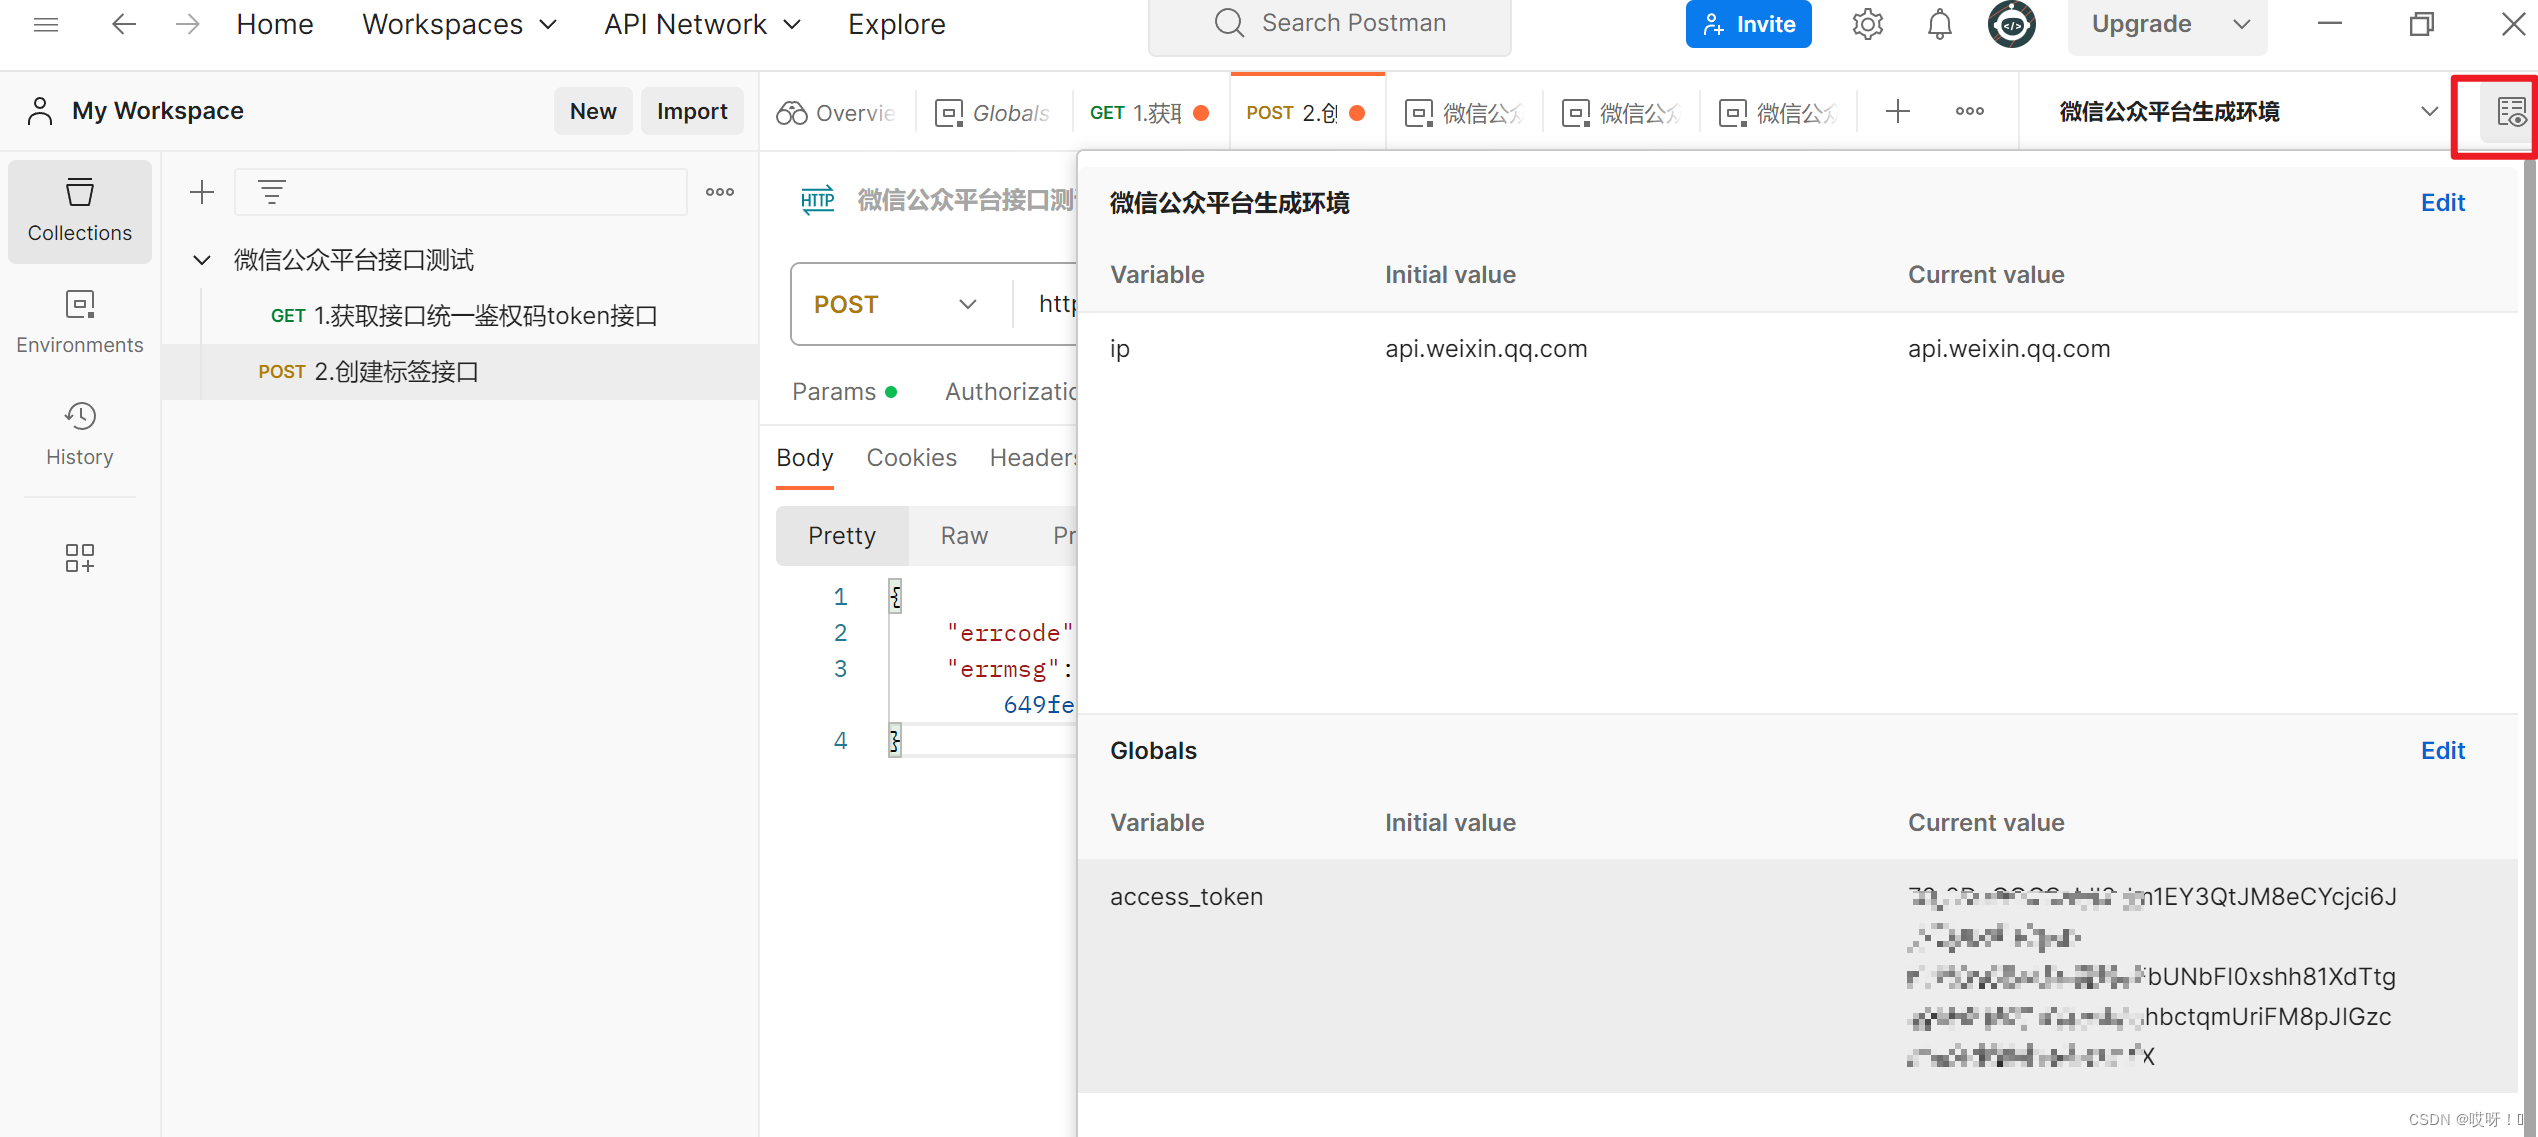The width and height of the screenshot is (2538, 1137).
Task: Open the My Workspace user icon
Action: (x=40, y=111)
